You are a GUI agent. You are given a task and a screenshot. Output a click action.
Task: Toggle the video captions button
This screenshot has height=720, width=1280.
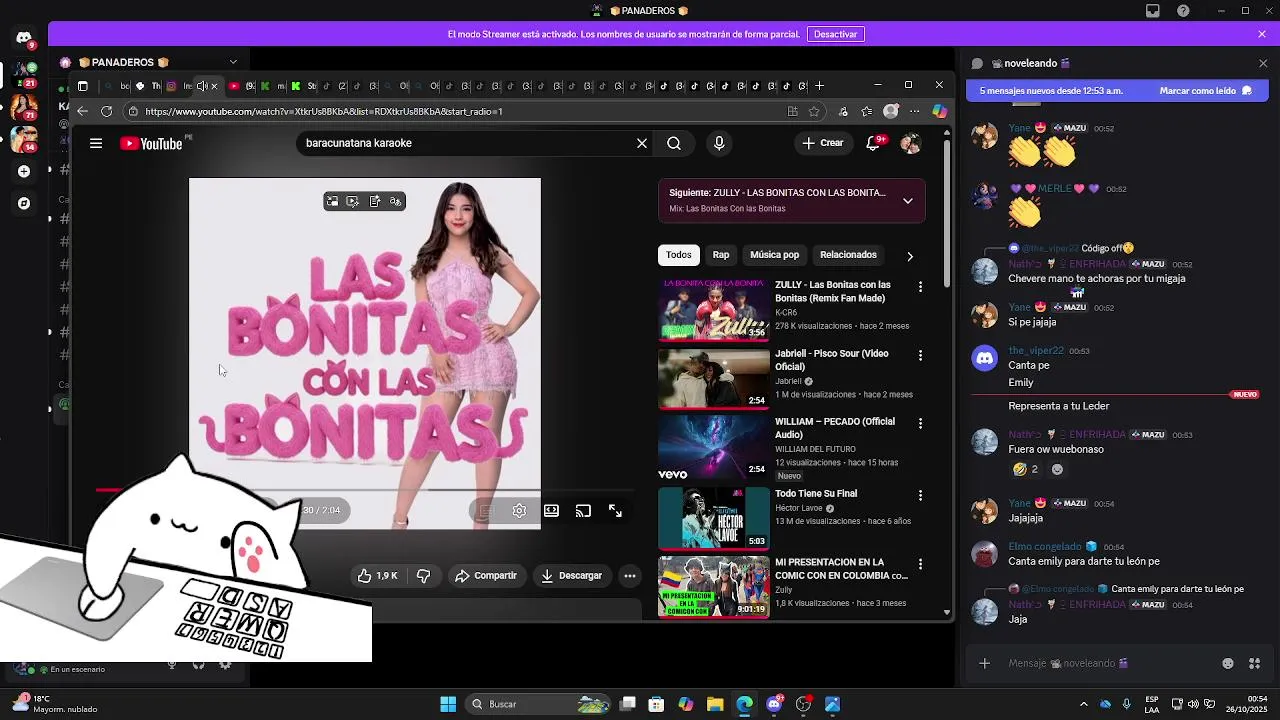486,511
